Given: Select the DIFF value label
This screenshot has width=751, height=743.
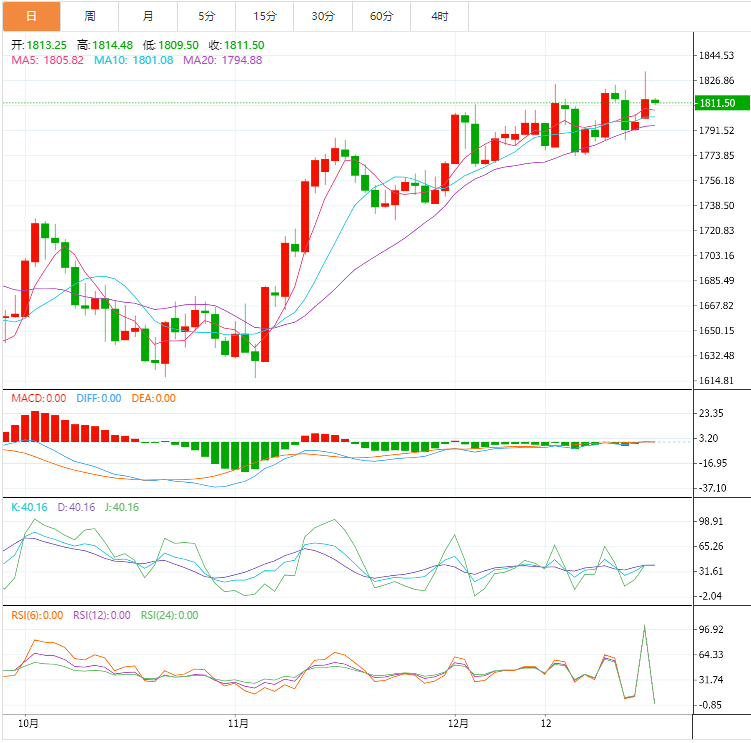Looking at the screenshot, I should coord(96,398).
